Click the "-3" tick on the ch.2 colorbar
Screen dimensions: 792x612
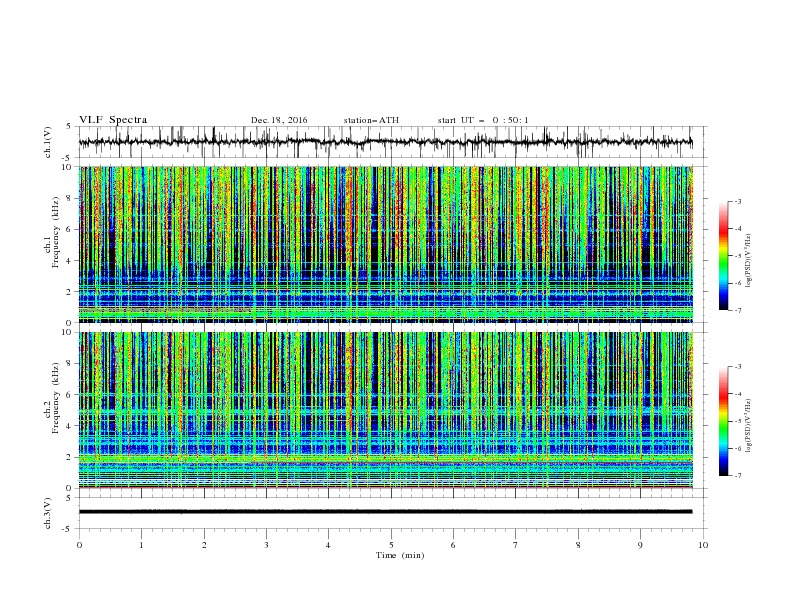738,367
